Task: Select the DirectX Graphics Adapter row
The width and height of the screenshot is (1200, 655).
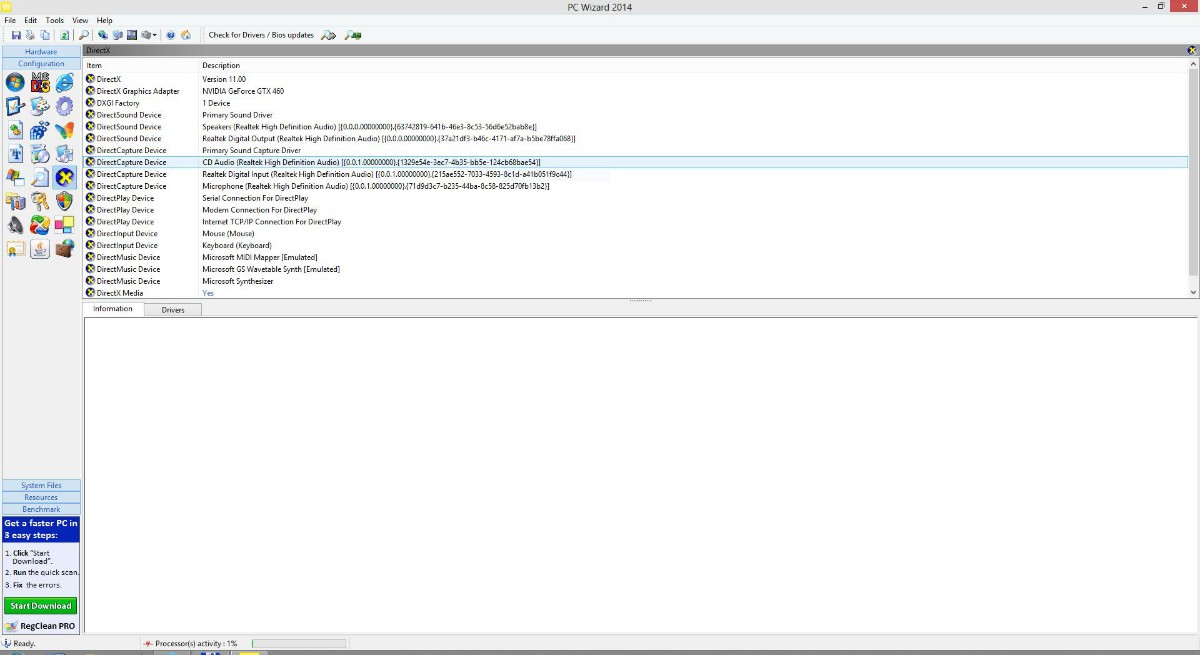Action: [636, 91]
